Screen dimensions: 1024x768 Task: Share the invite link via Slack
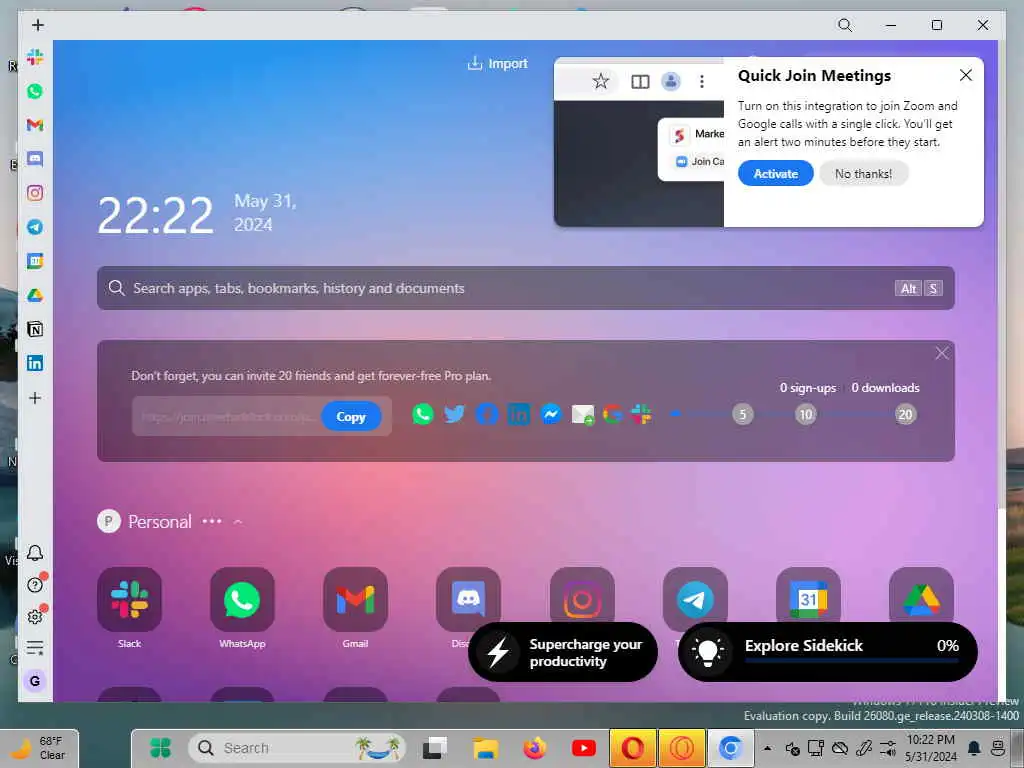(641, 414)
